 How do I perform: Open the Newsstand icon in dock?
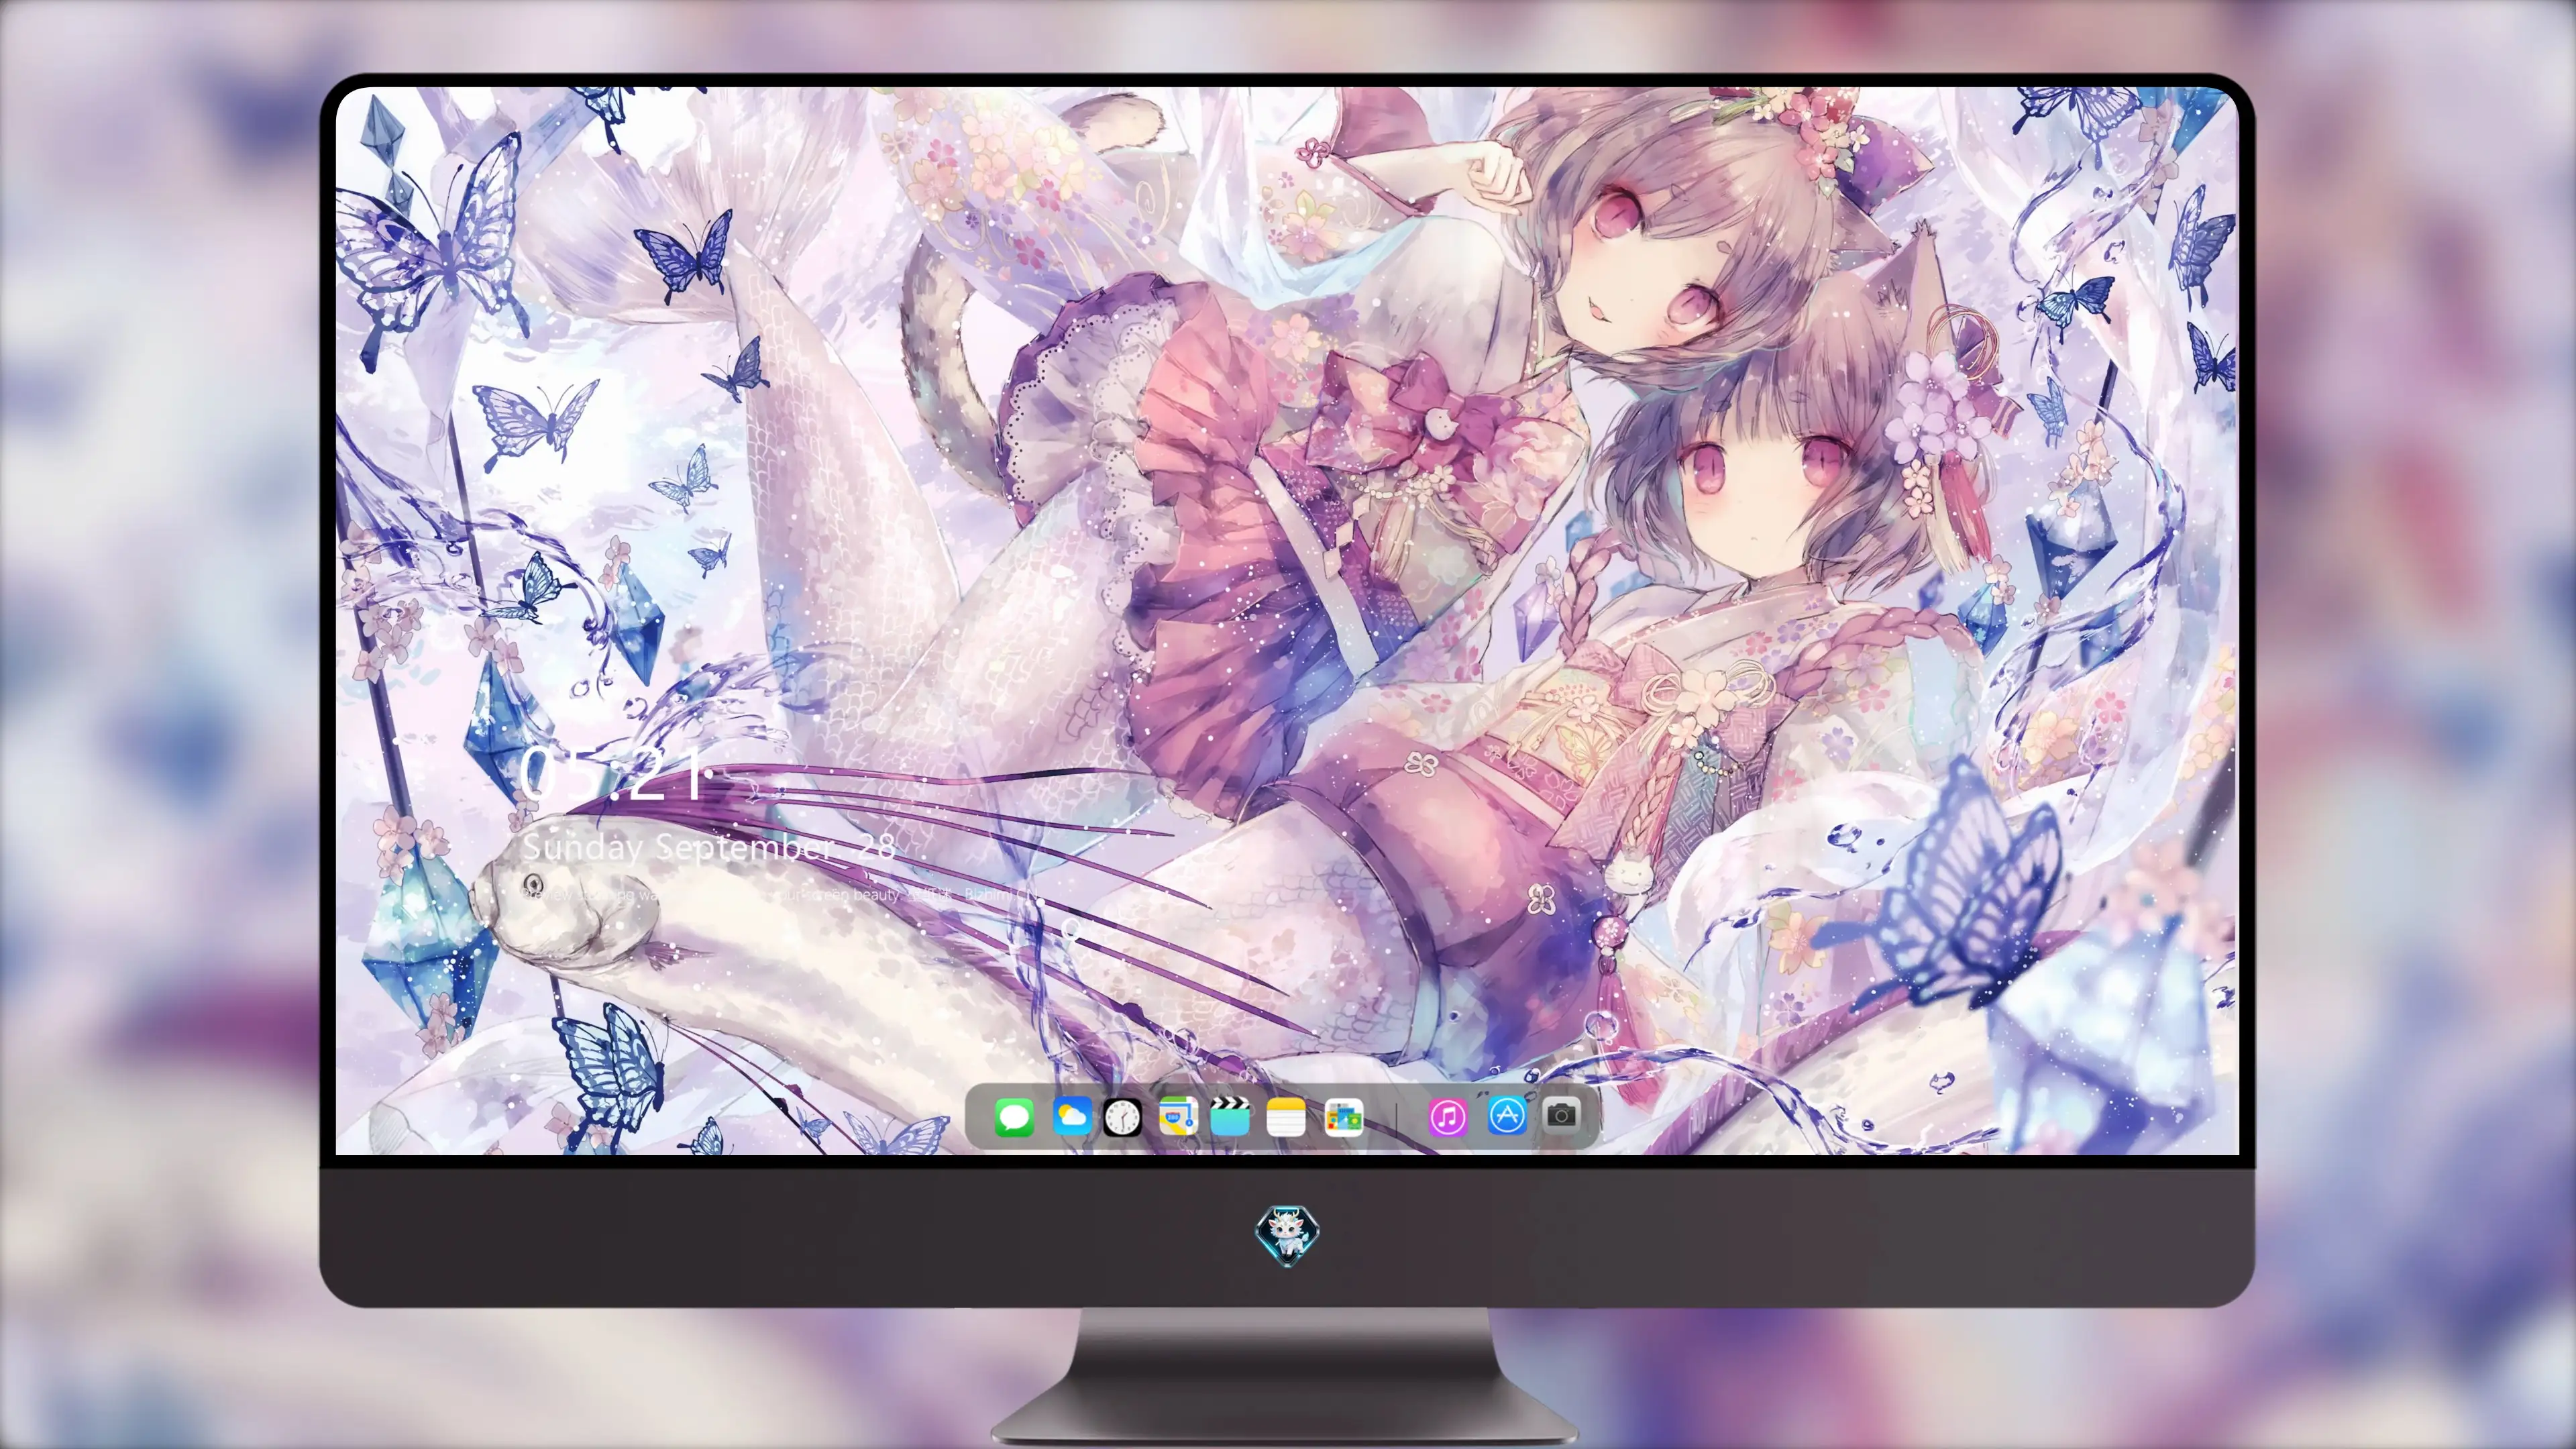tap(1343, 1117)
